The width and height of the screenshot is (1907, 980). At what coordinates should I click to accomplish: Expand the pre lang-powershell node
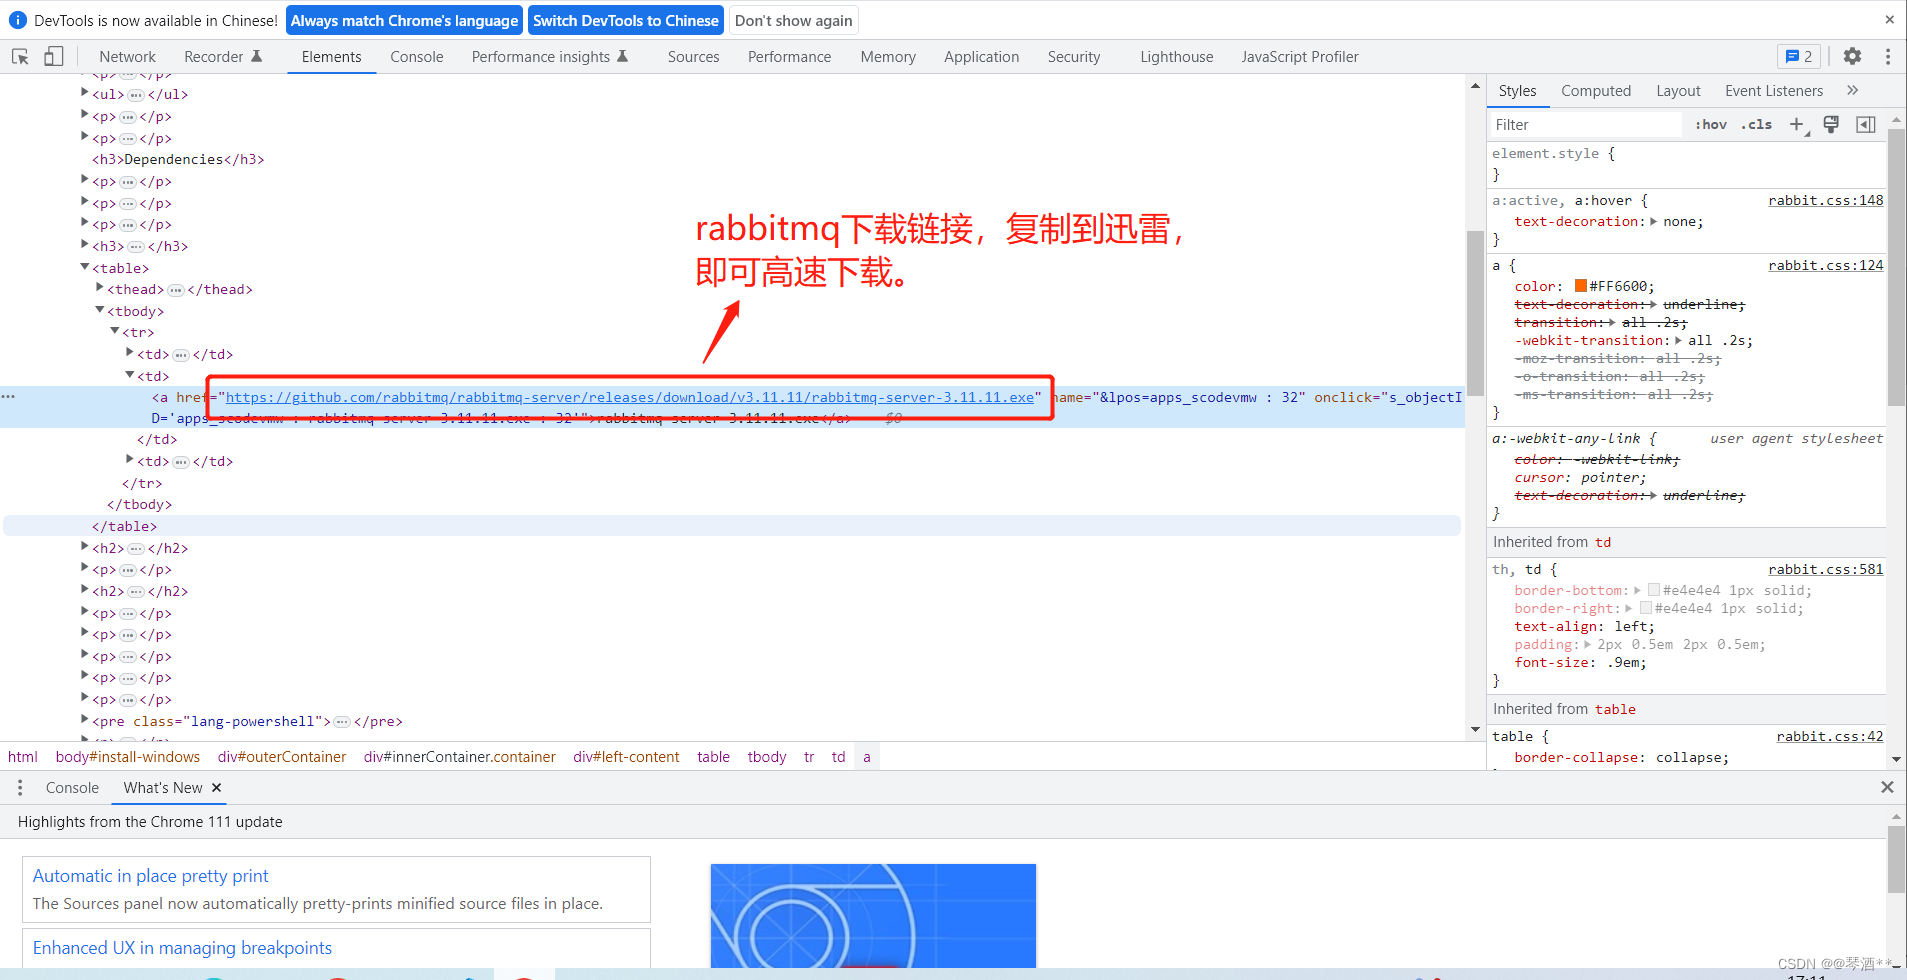tap(85, 721)
